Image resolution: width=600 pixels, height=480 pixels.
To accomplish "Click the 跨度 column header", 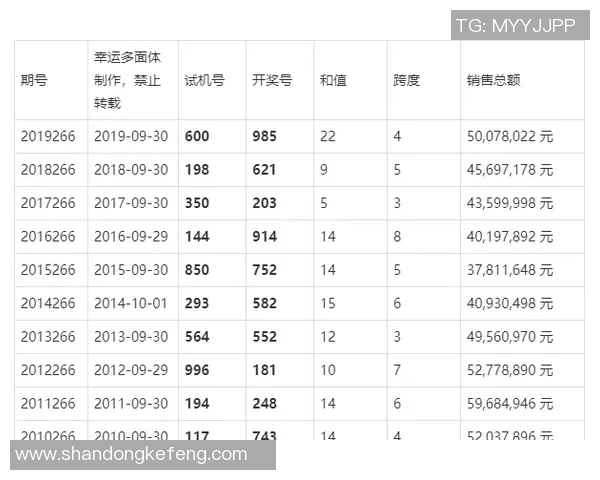I will click(406, 81).
